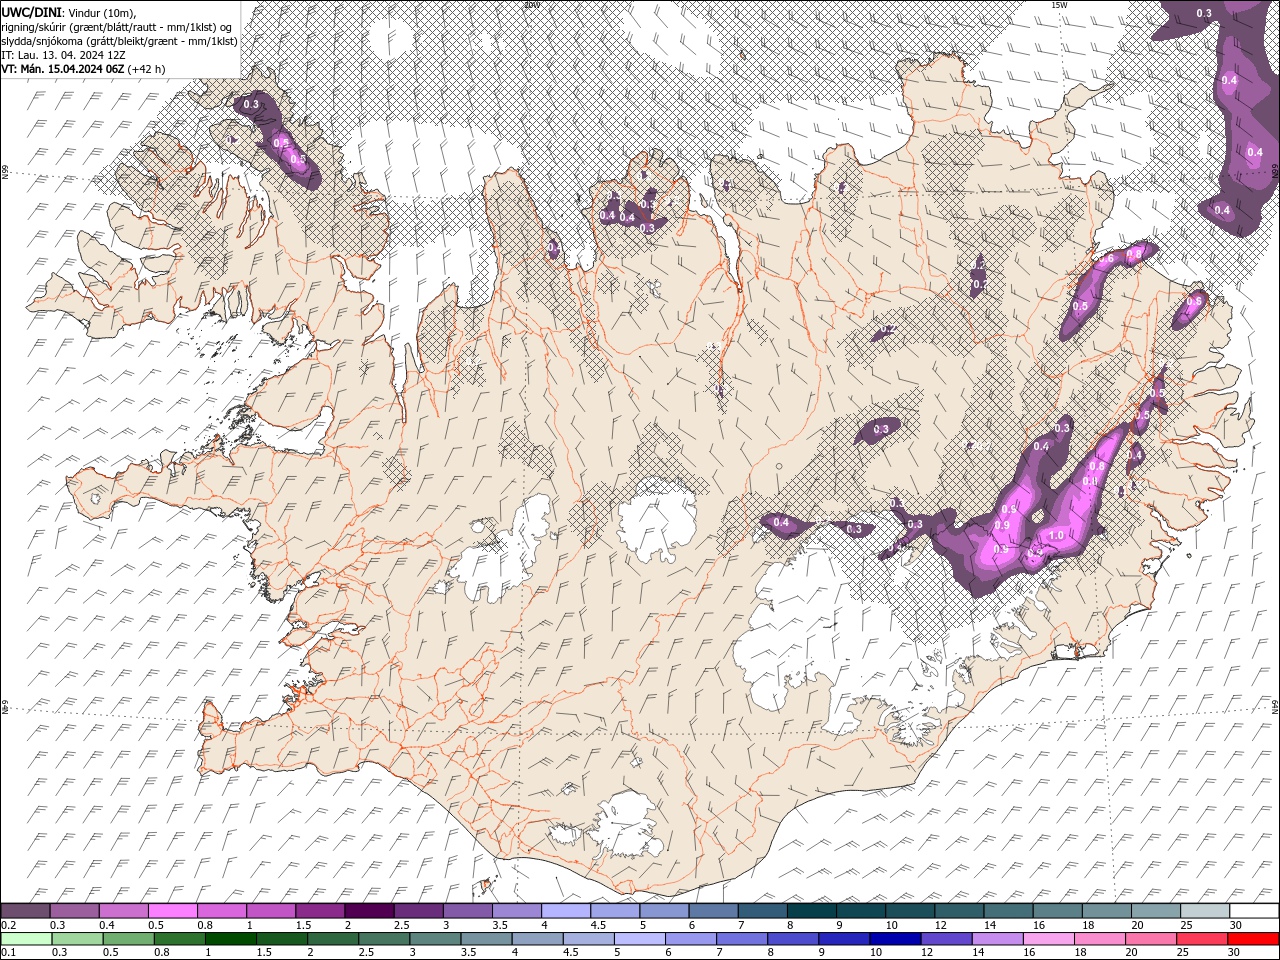The image size is (1280, 960).
Task: Select the darkest purple 2 swatch, upper legend
Action: tap(369, 911)
